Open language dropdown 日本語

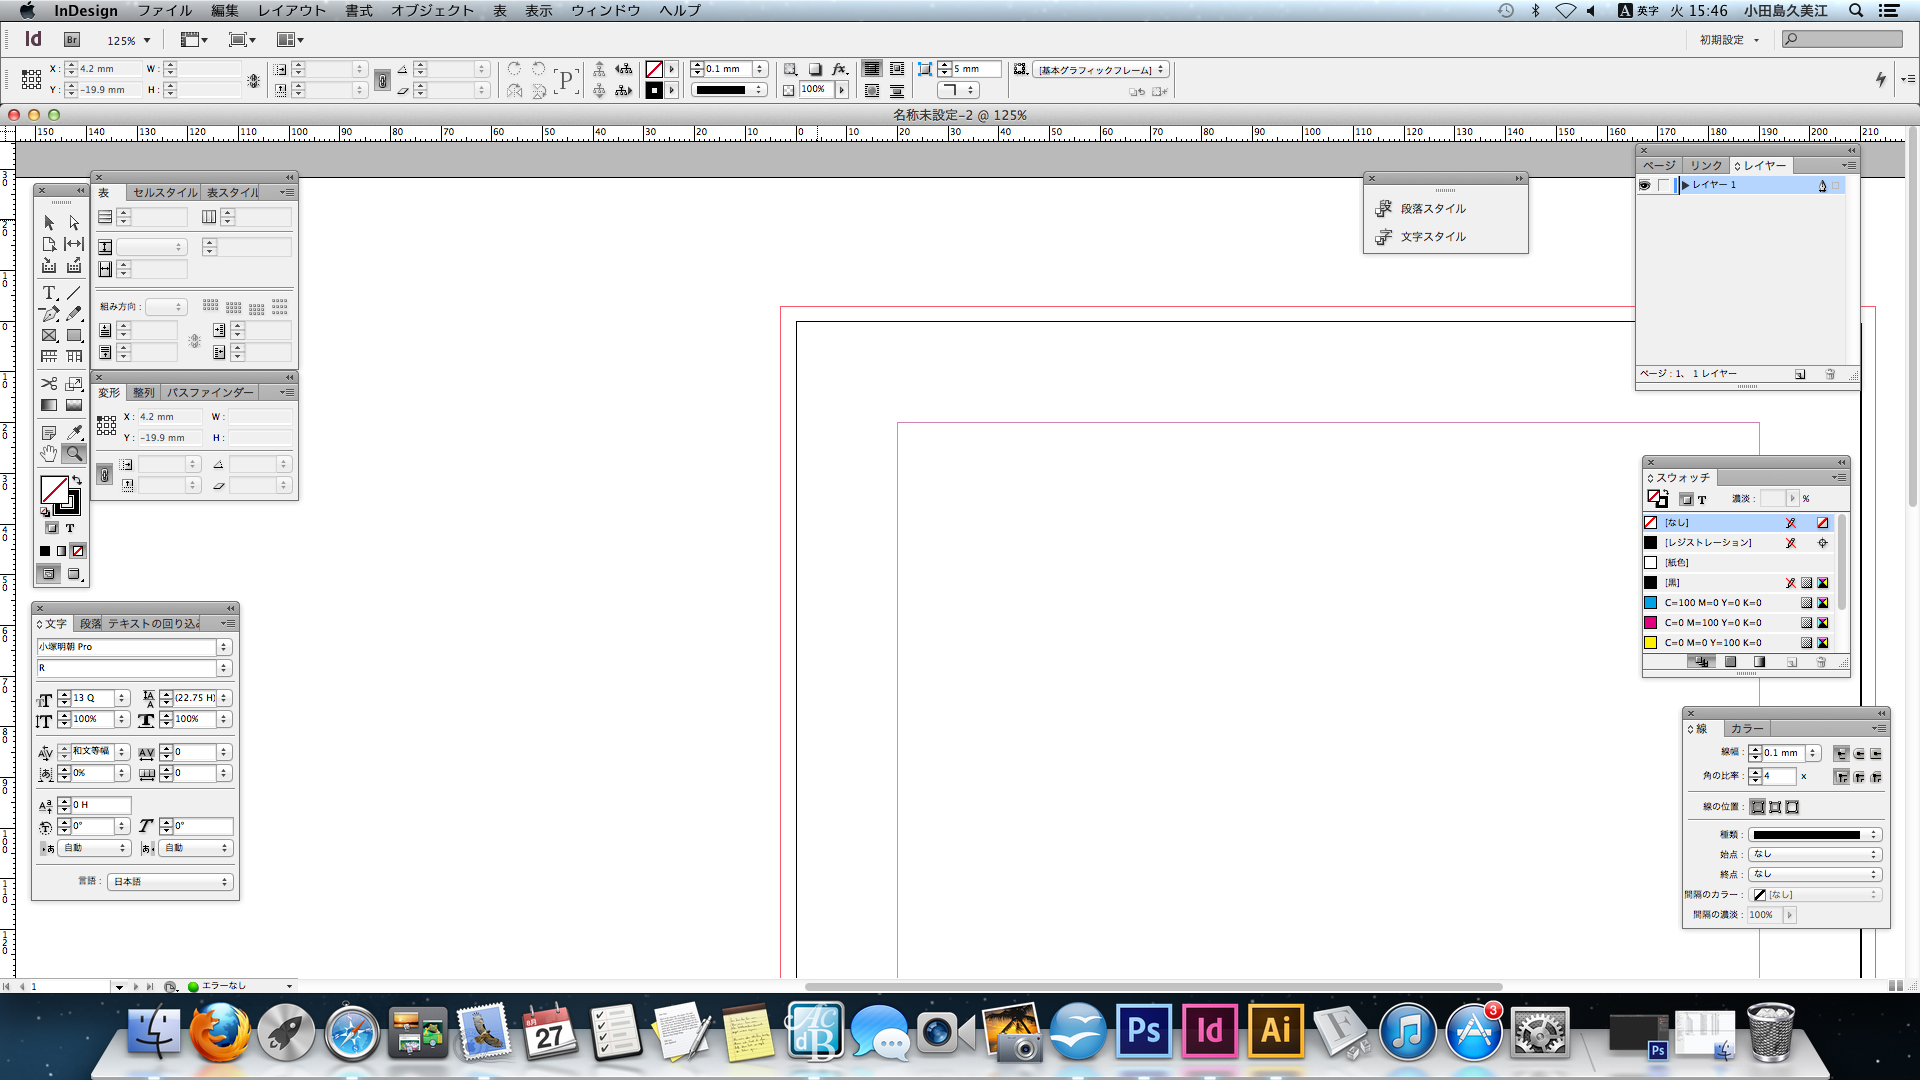pyautogui.click(x=169, y=882)
